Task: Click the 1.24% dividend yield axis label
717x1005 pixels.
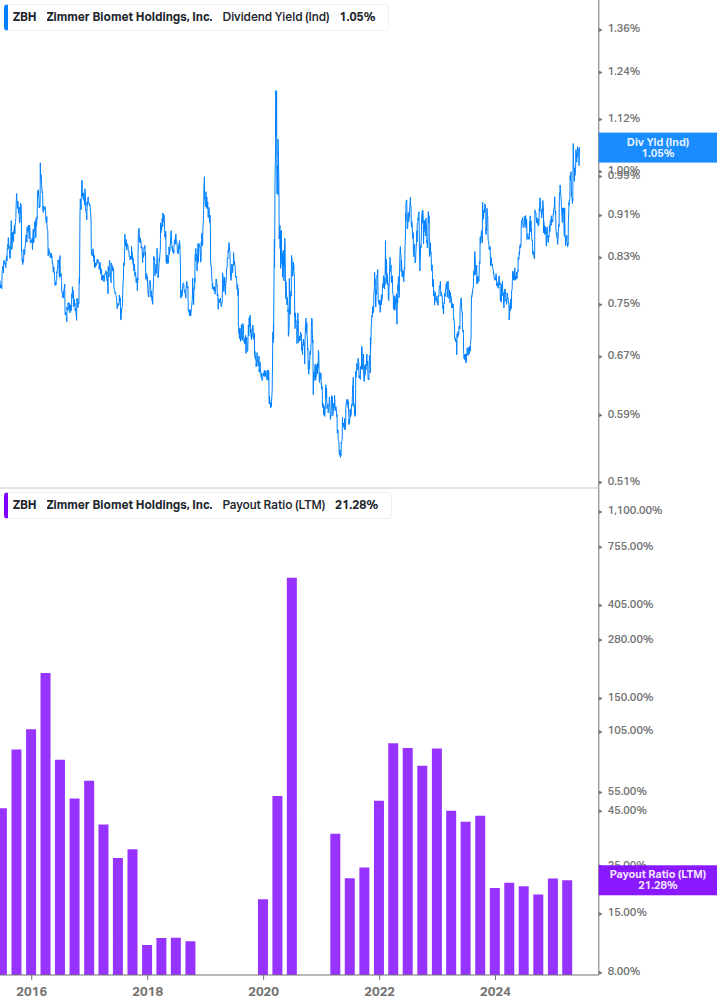Action: (623, 71)
